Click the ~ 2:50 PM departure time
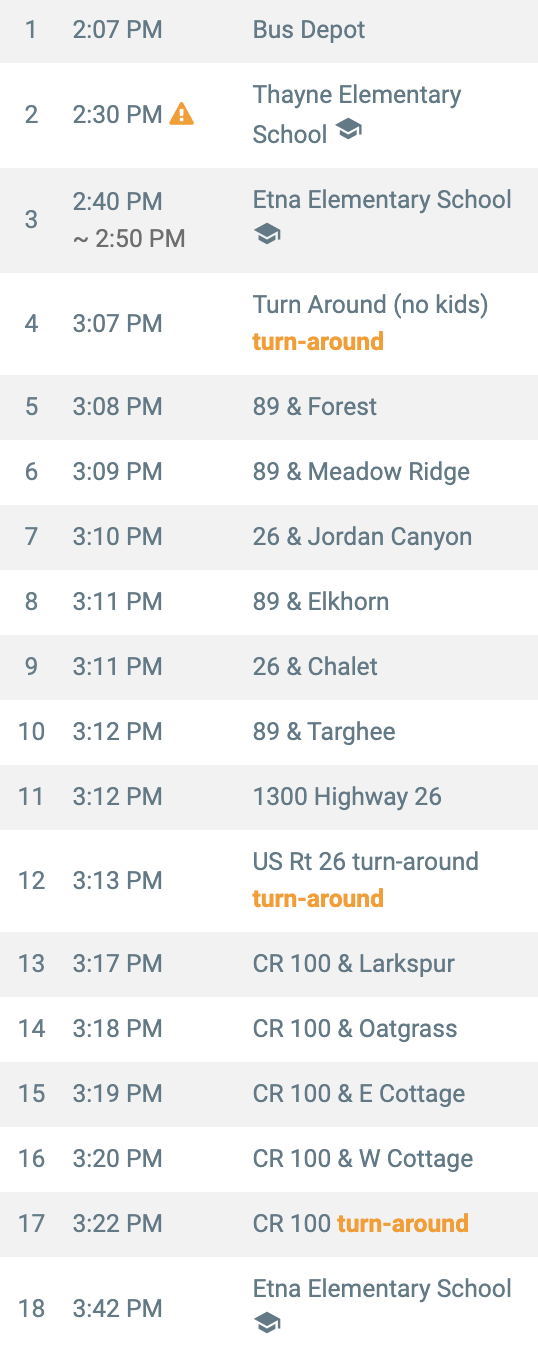Screen dimensions: 538x1366 [x=128, y=239]
